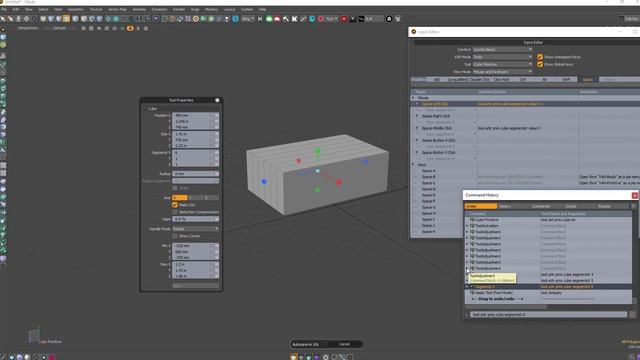Click the green cloud icon in top toolbar
The image size is (640, 360).
click(x=269, y=19)
